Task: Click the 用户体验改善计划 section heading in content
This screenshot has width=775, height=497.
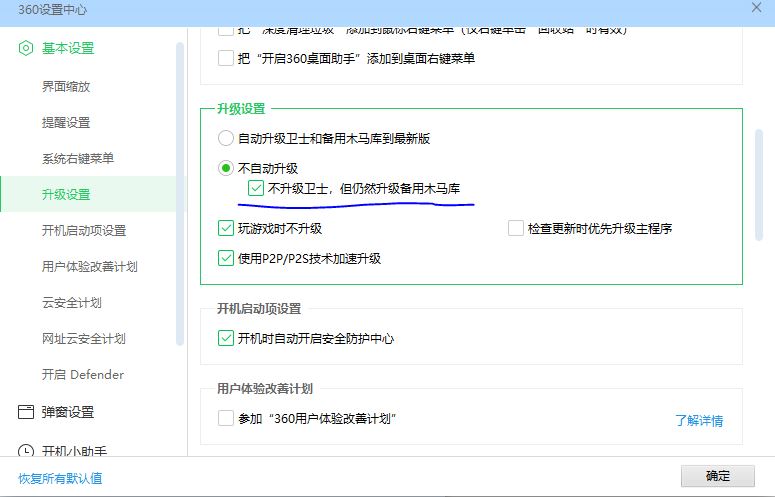Action: point(265,389)
